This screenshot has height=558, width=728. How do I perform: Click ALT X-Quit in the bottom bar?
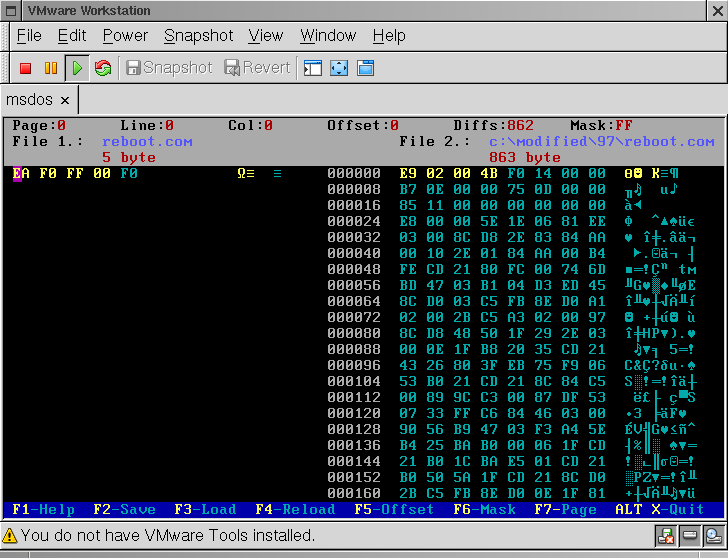pyautogui.click(x=660, y=510)
